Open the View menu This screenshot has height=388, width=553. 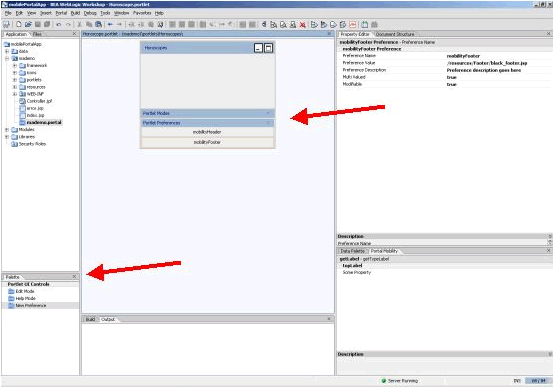click(x=31, y=13)
